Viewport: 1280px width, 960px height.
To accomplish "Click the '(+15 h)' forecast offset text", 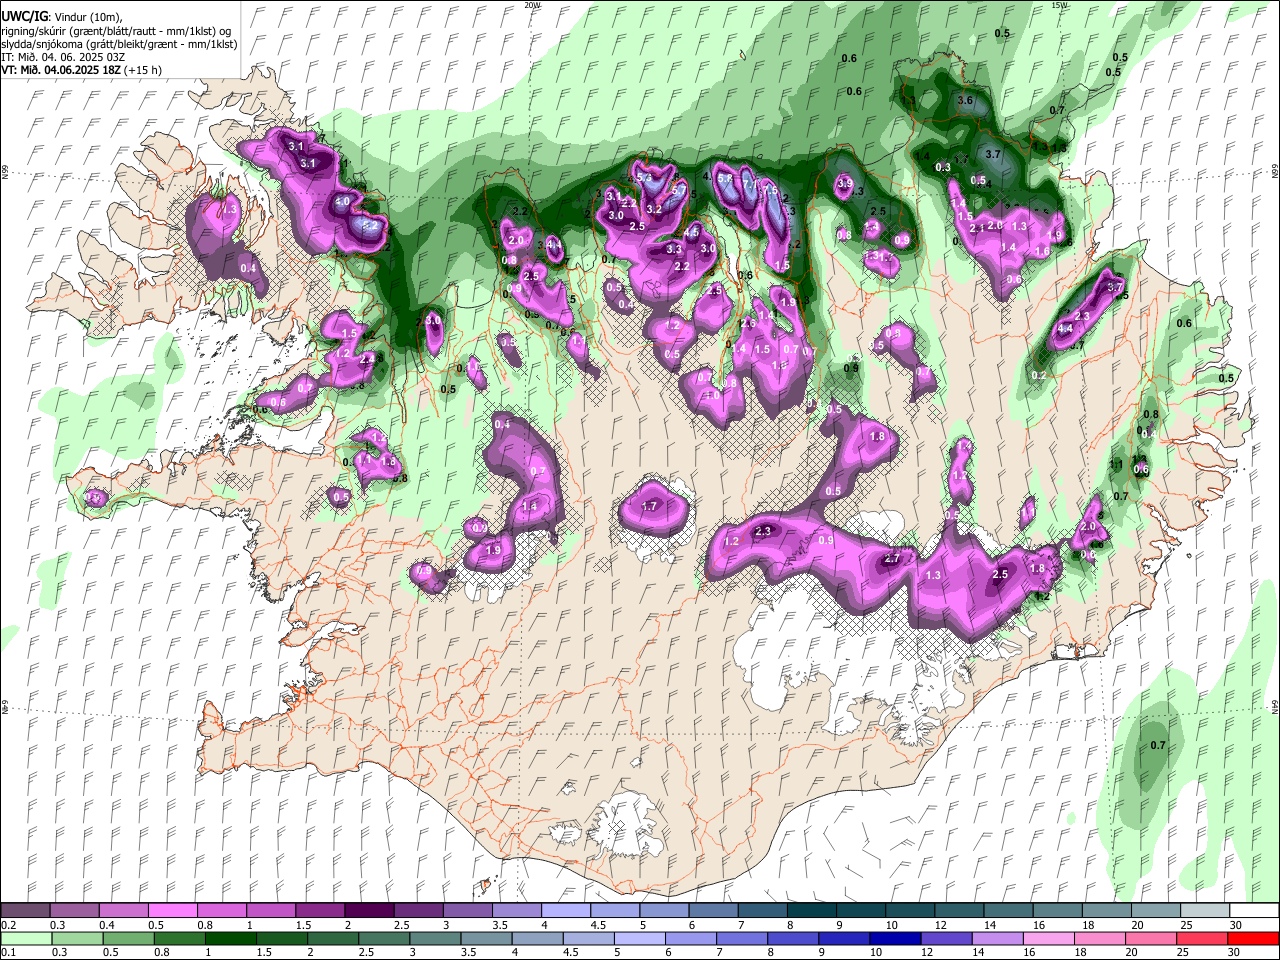I will 142,70.
